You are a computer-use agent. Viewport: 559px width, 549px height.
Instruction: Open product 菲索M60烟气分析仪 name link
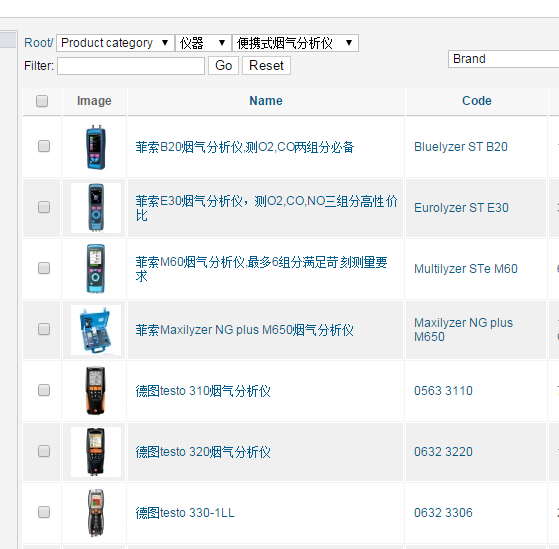pyautogui.click(x=261, y=269)
